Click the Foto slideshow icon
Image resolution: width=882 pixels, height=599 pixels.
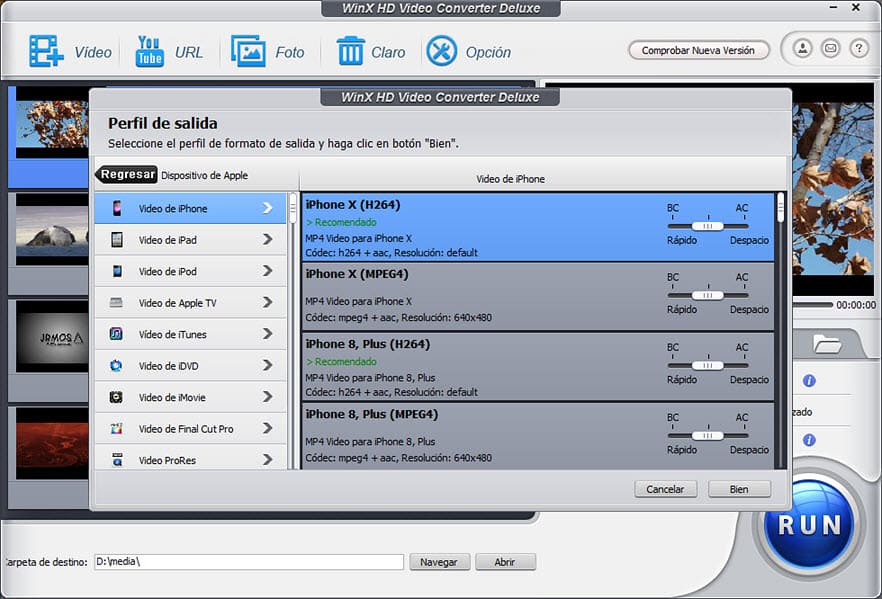point(248,51)
